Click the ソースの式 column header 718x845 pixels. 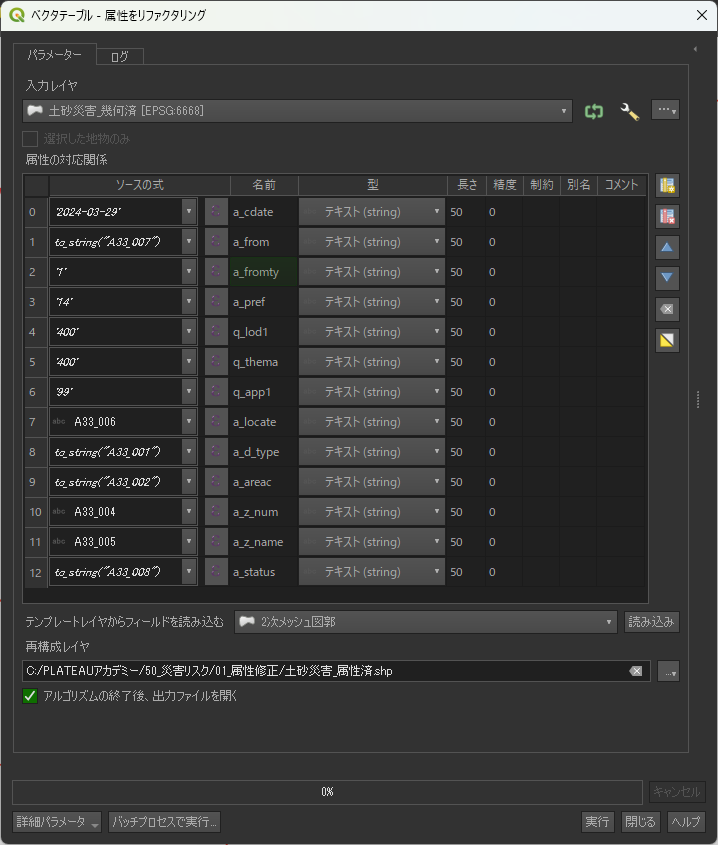(x=140, y=185)
